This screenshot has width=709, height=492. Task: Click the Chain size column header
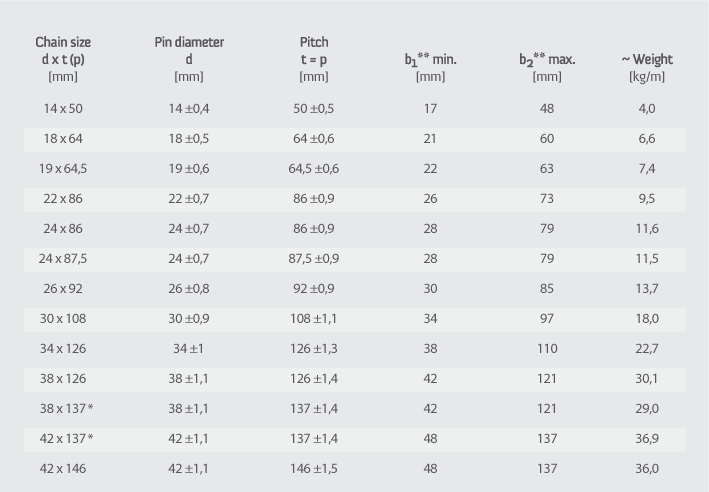click(63, 59)
